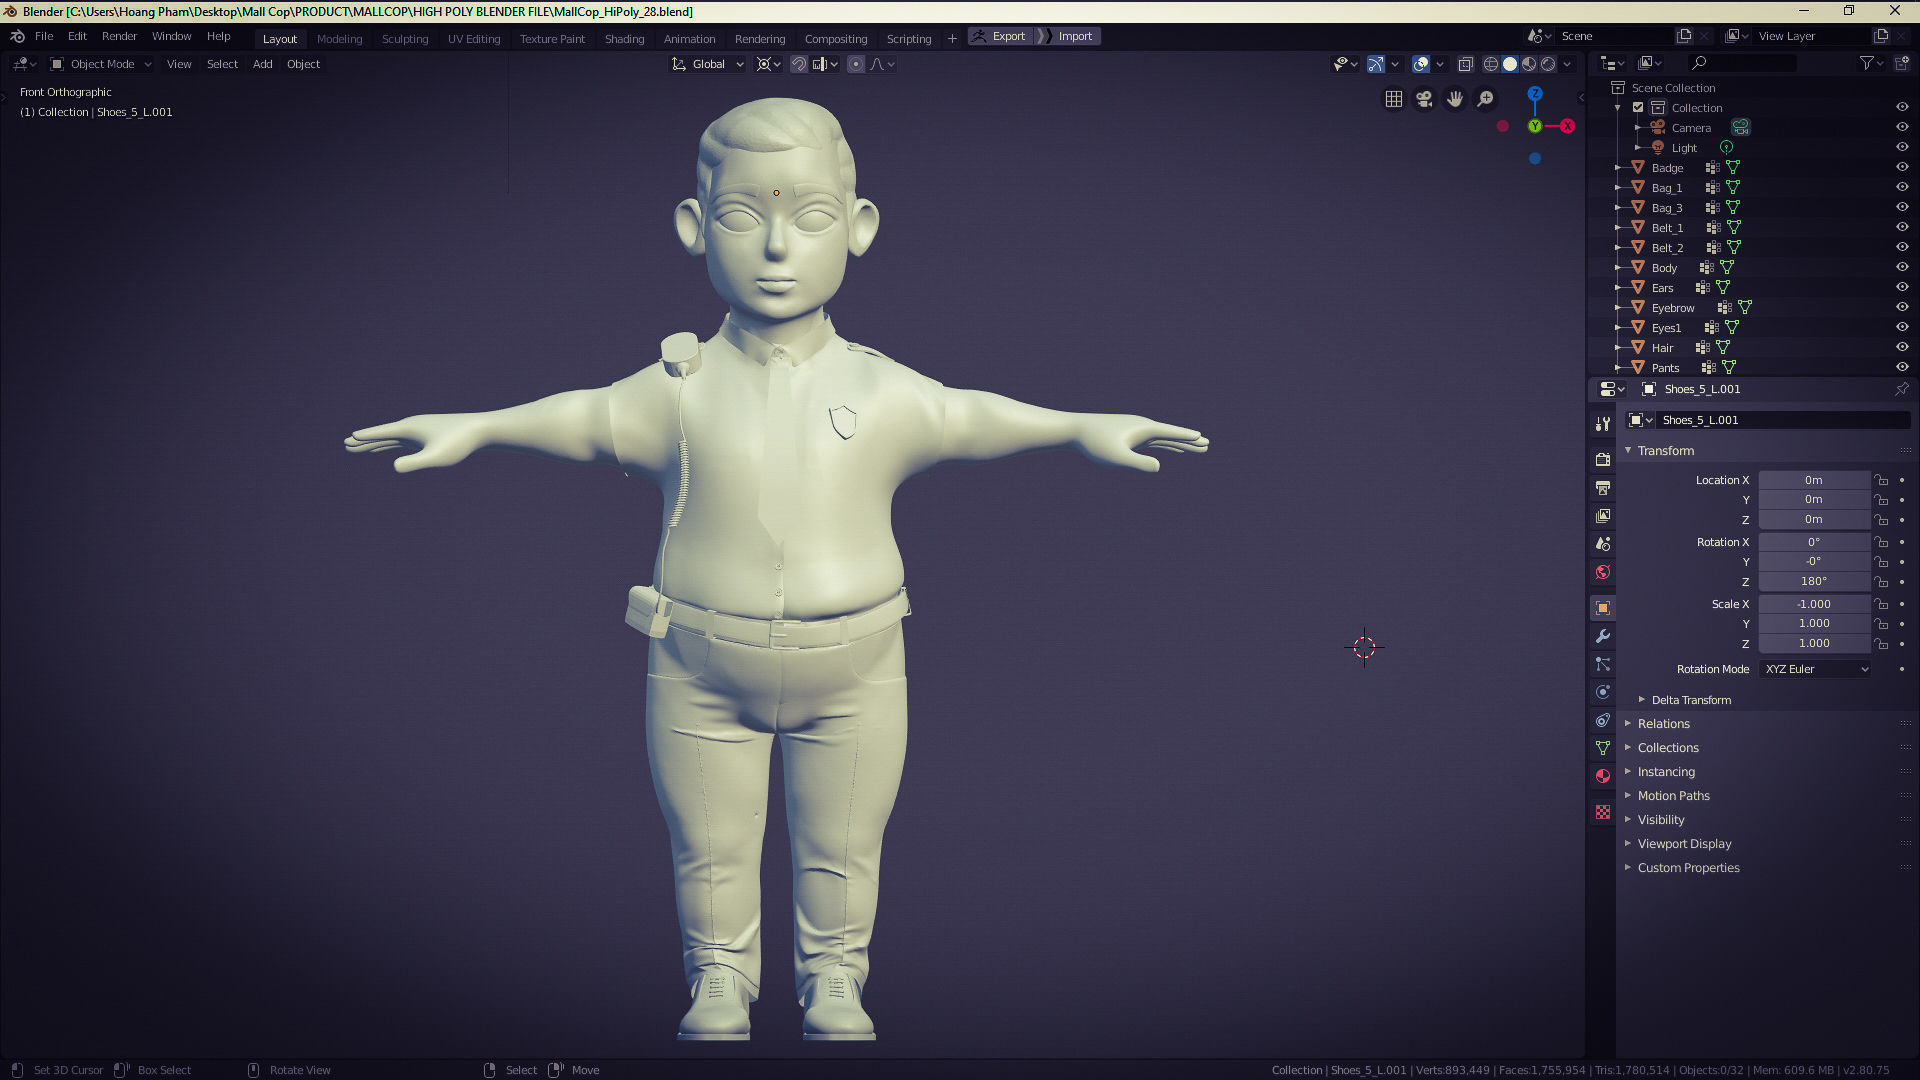Click the Shoes_5_L.001 object name field

[1780, 420]
